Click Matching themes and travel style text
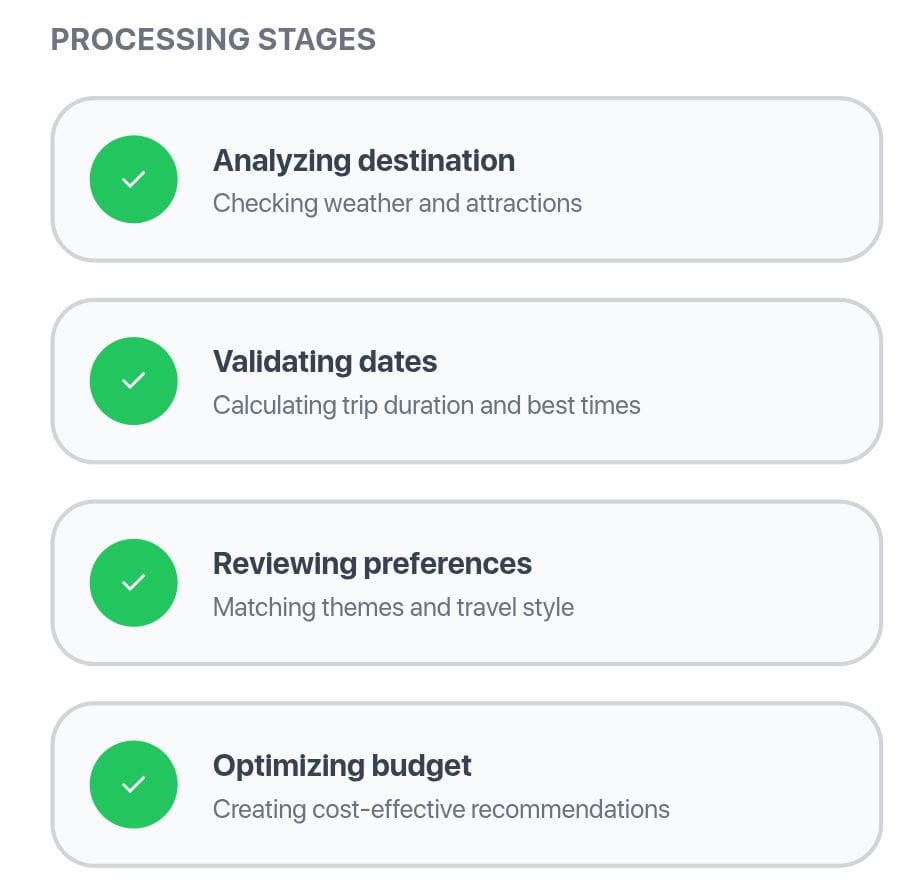 click(393, 607)
